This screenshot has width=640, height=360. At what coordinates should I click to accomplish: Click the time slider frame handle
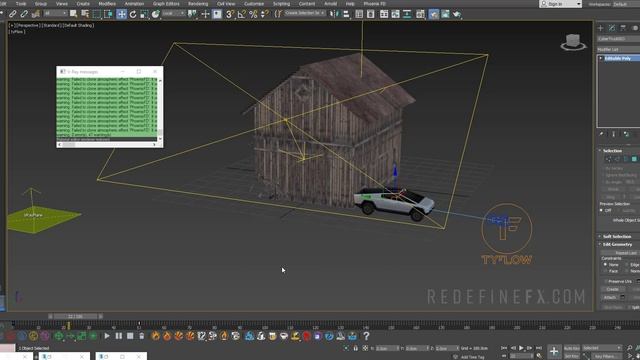[x=76, y=316]
